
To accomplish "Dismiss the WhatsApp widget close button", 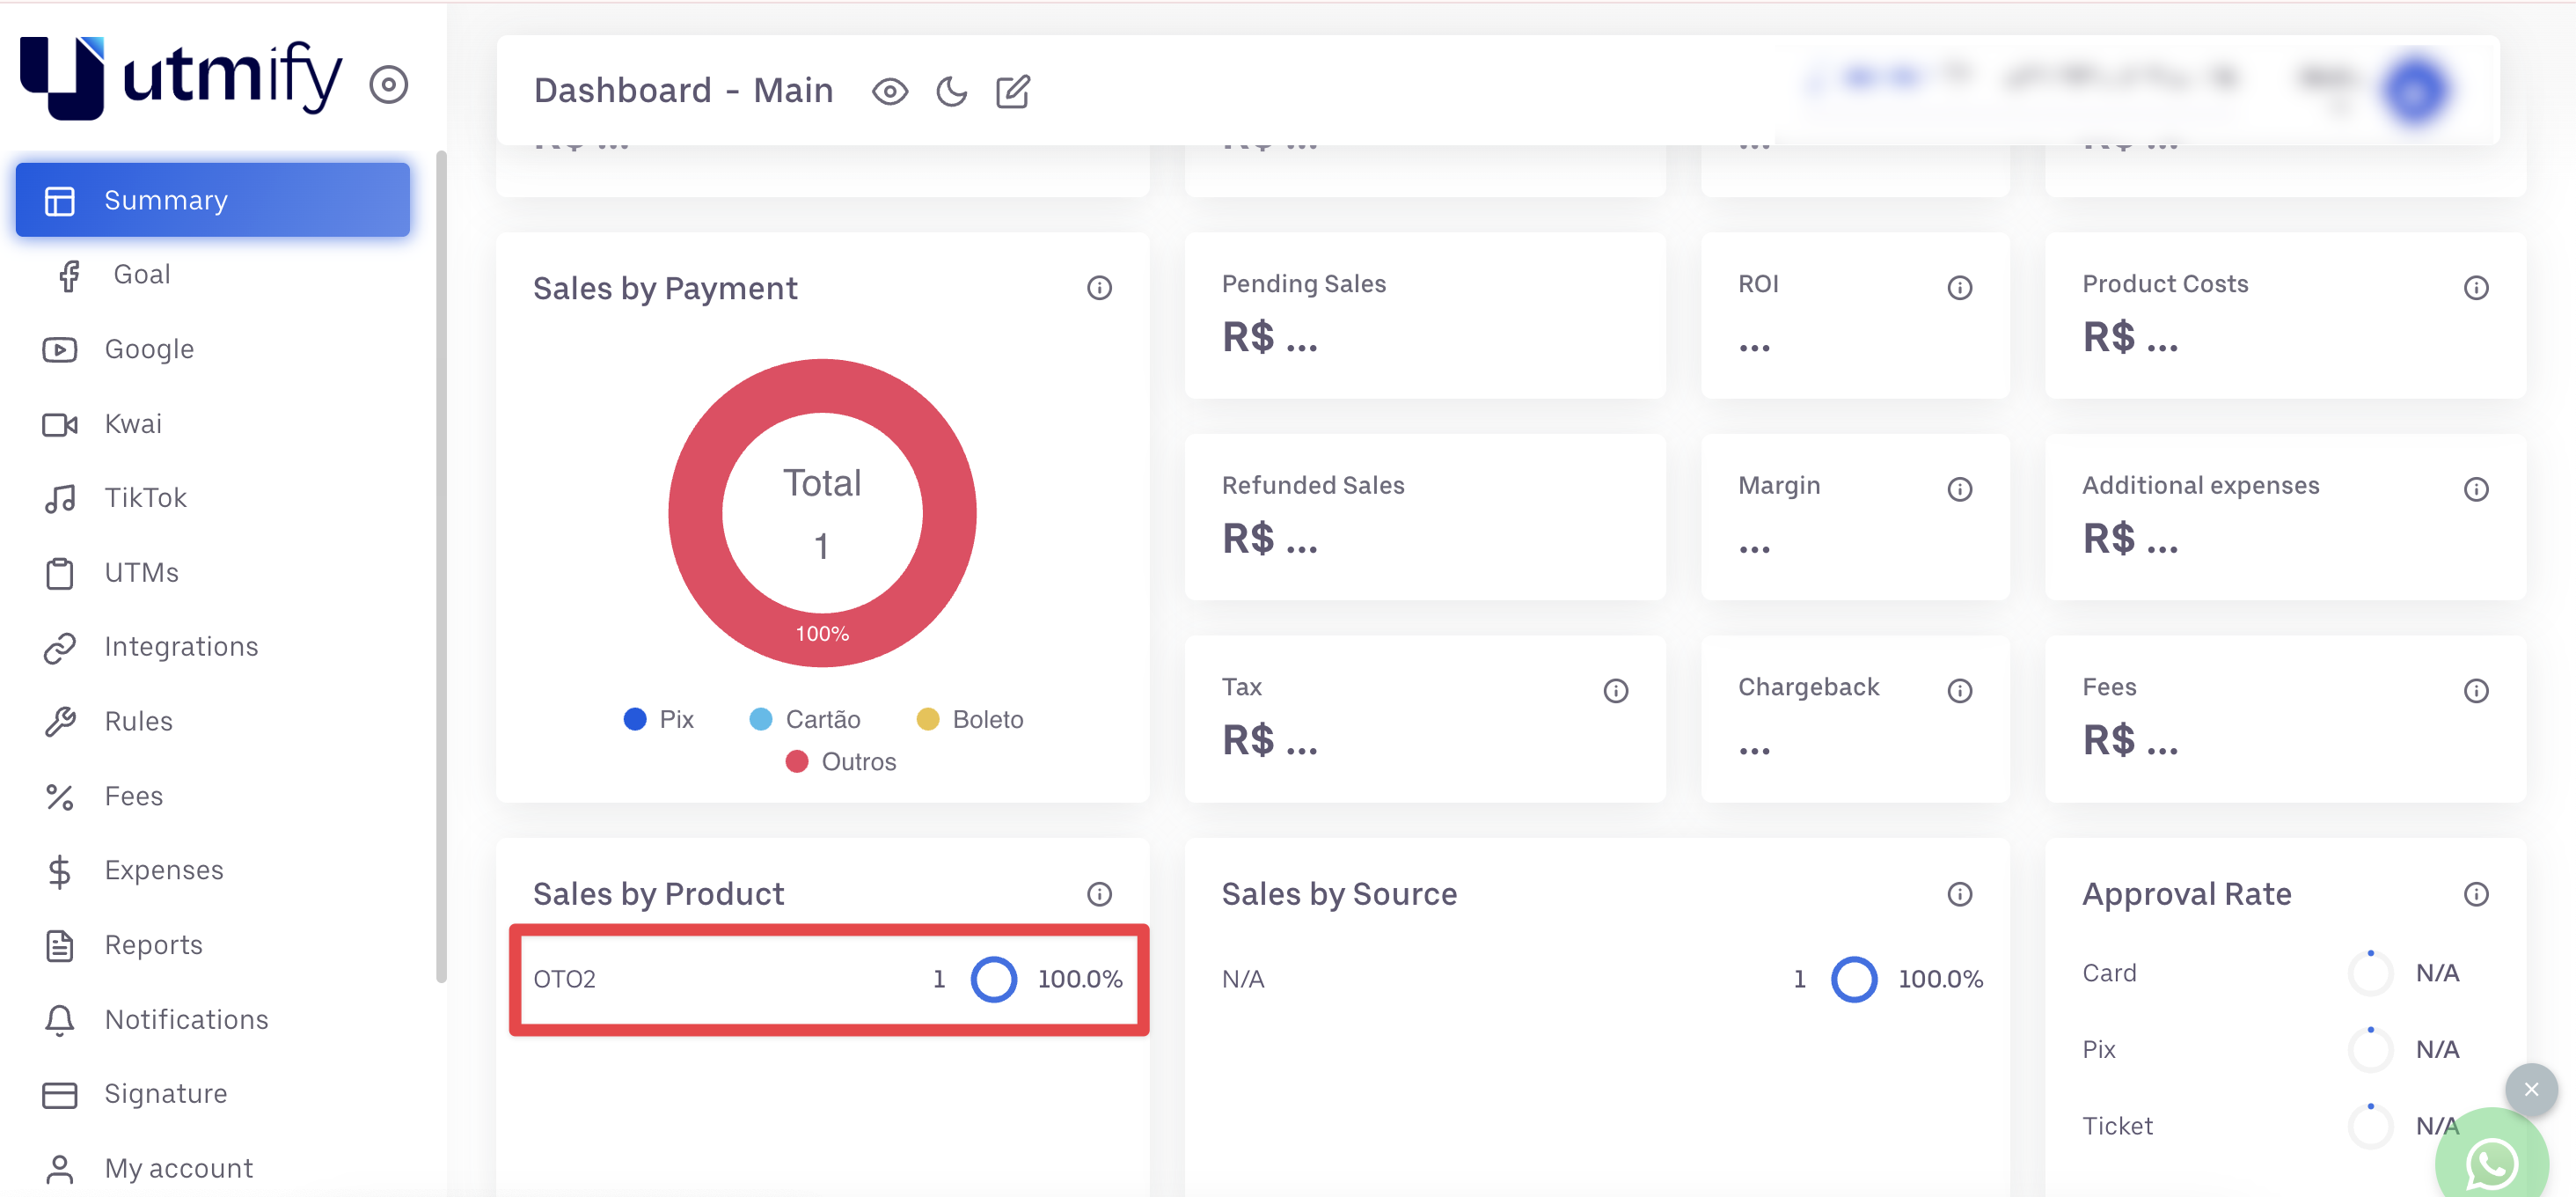I will coord(2530,1089).
